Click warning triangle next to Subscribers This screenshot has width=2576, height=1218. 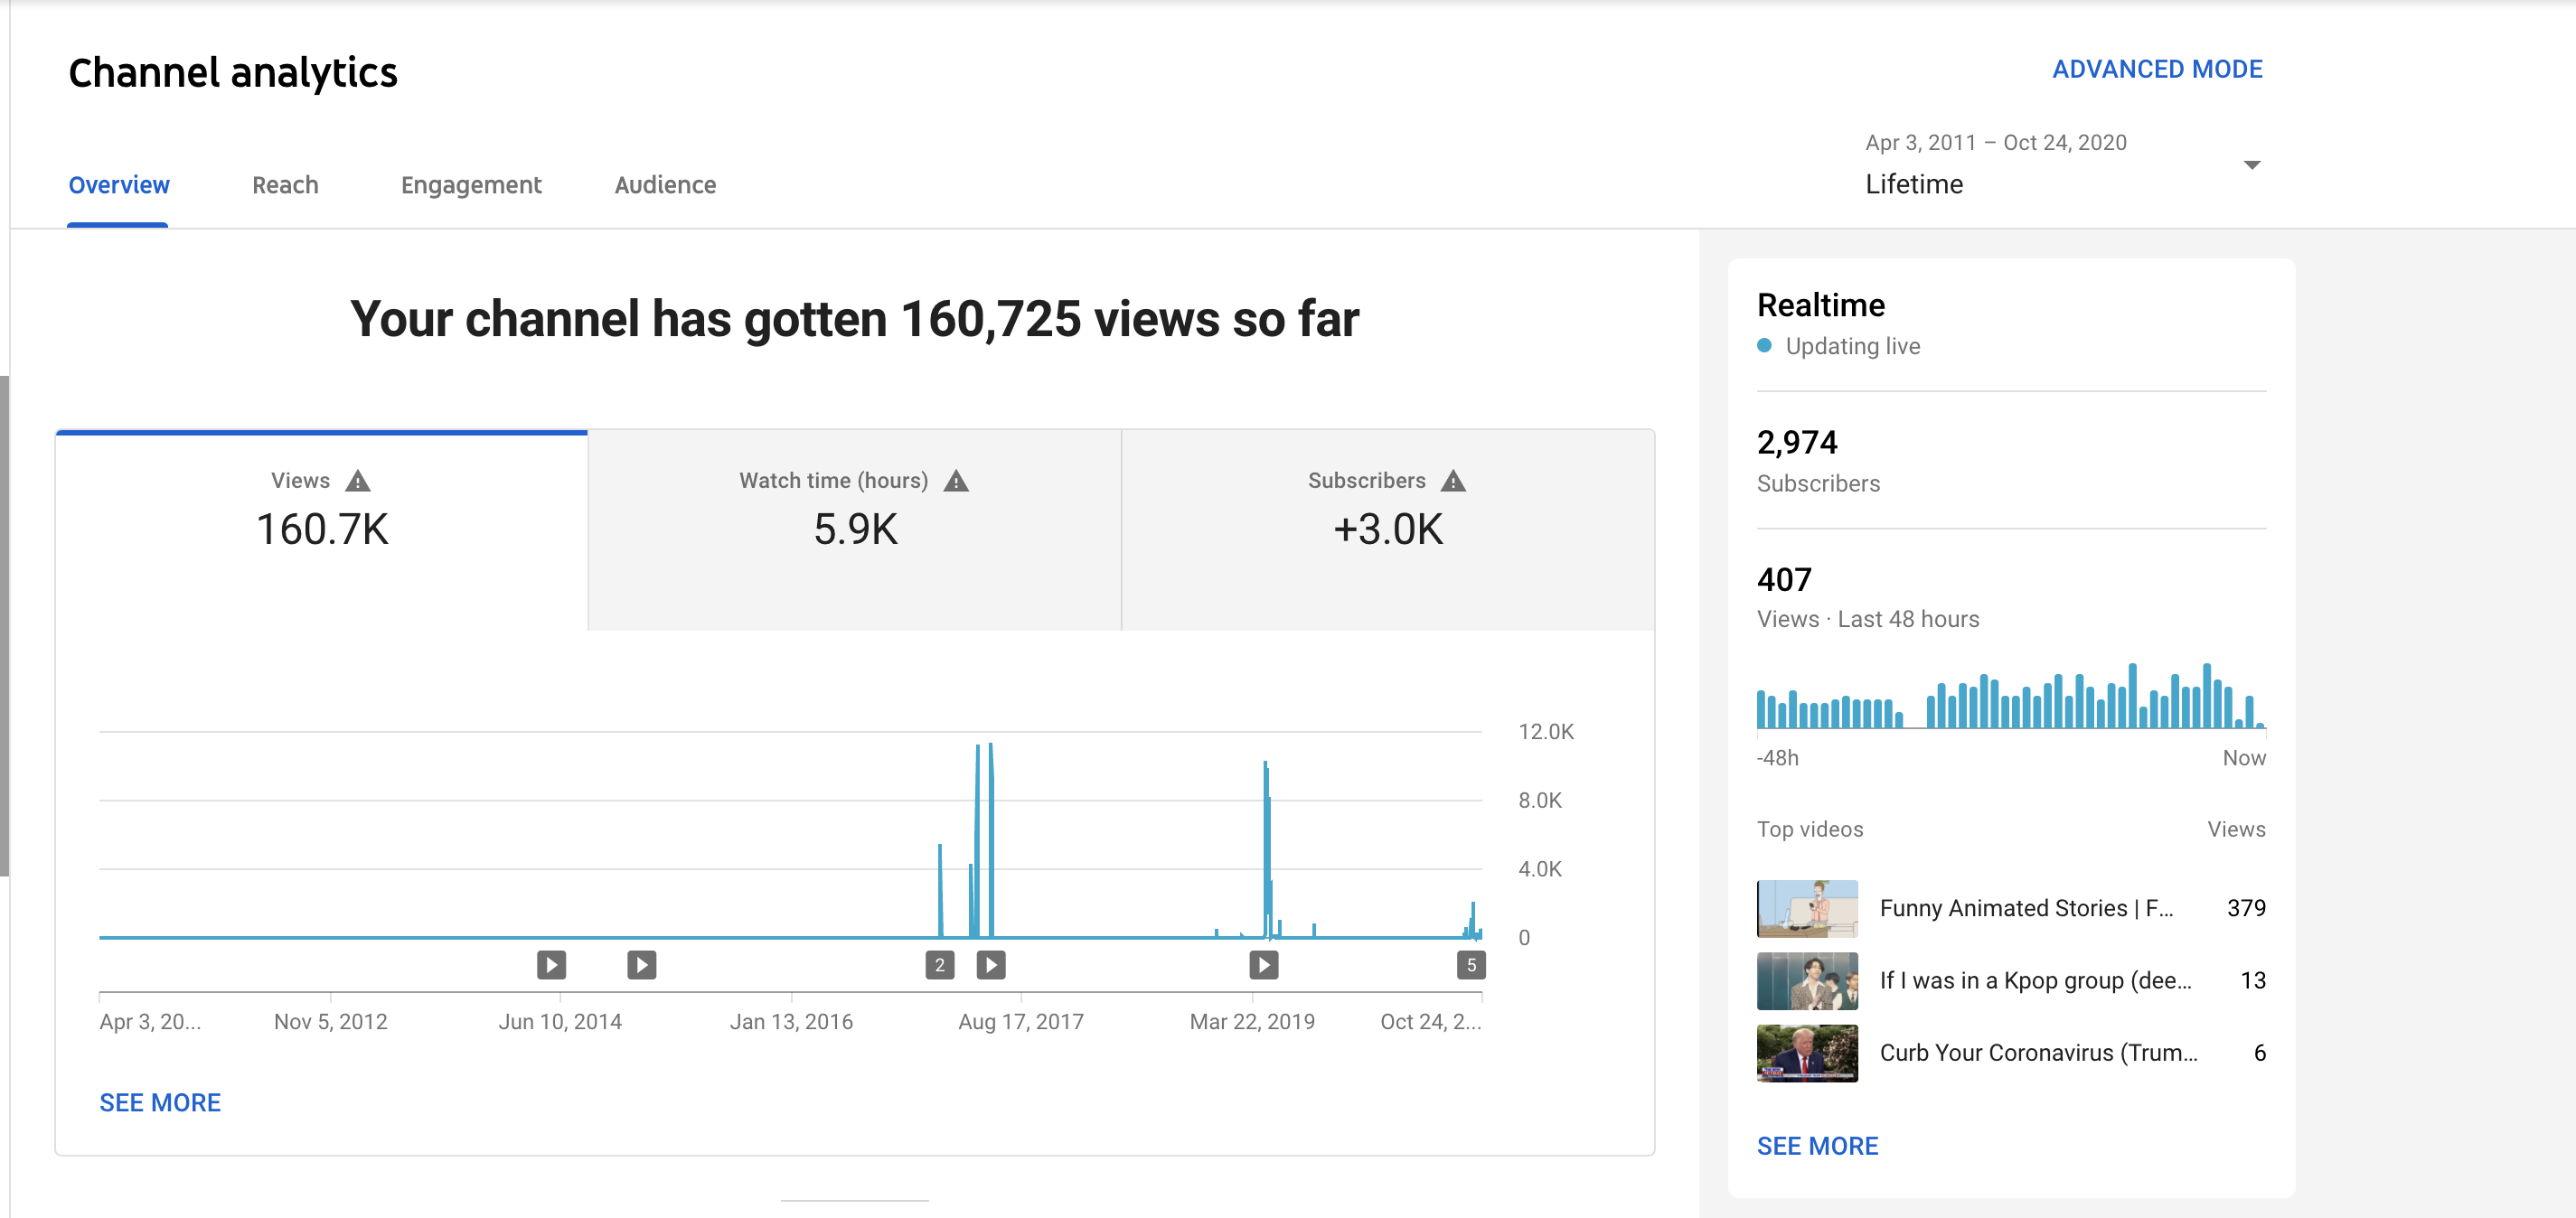[x=1453, y=481]
